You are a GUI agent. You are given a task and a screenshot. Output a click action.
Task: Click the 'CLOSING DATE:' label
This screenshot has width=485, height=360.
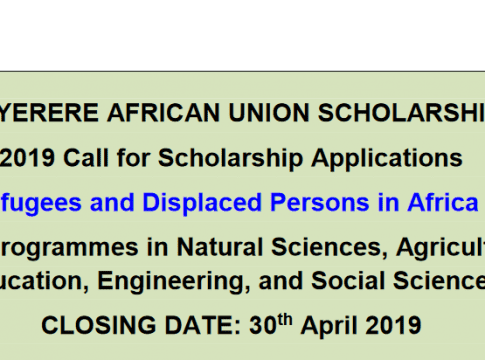pos(141,325)
